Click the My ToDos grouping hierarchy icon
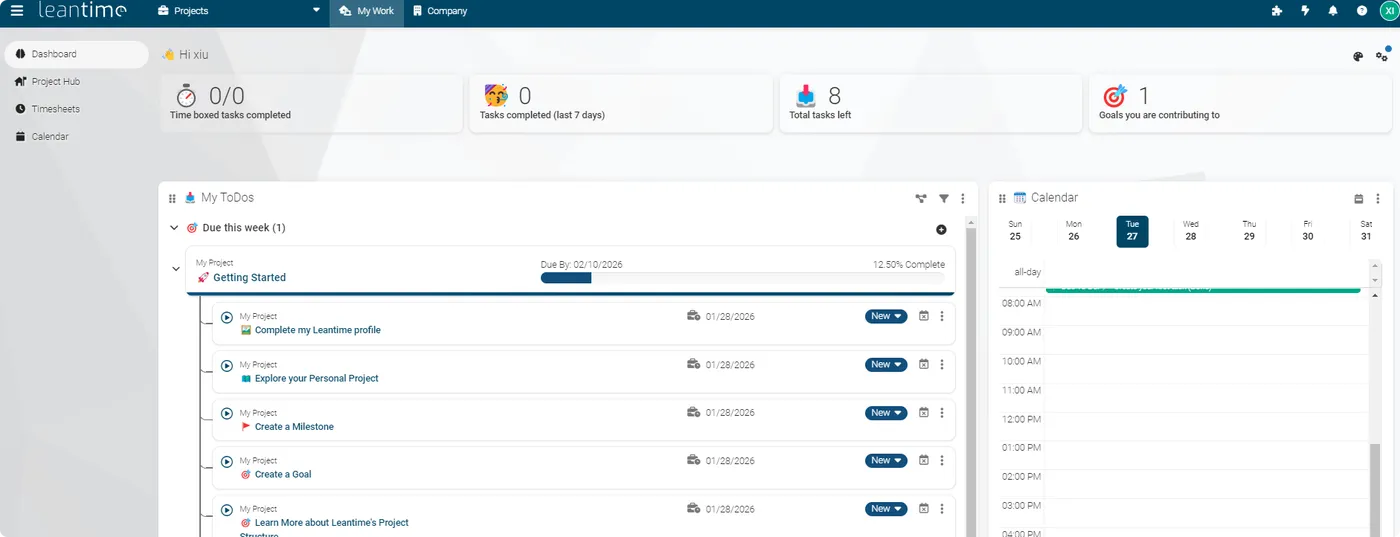This screenshot has height=537, width=1400. pos(920,198)
